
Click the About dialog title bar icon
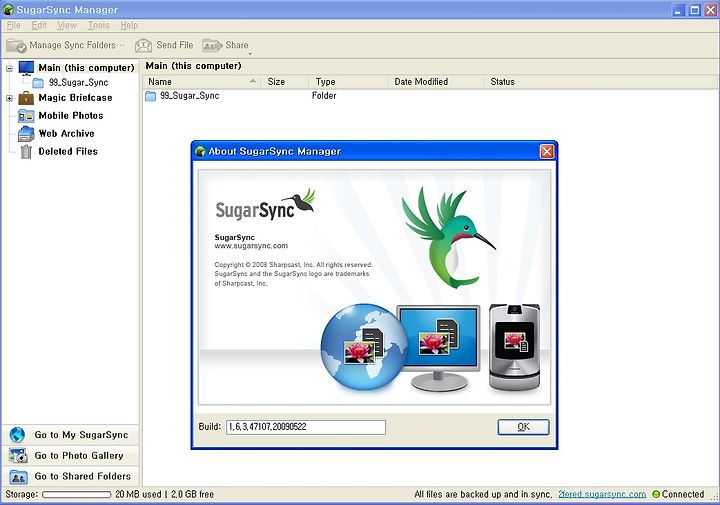[x=200, y=151]
